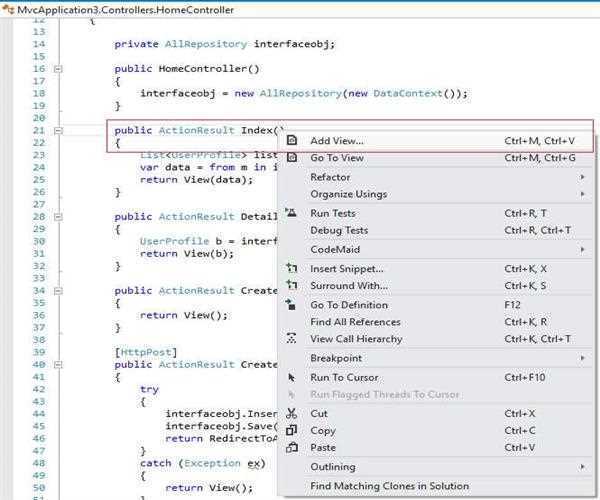Viewport: 600px width, 500px height.
Task: Expand the Organize Usings submenu arrow
Action: pos(582,194)
